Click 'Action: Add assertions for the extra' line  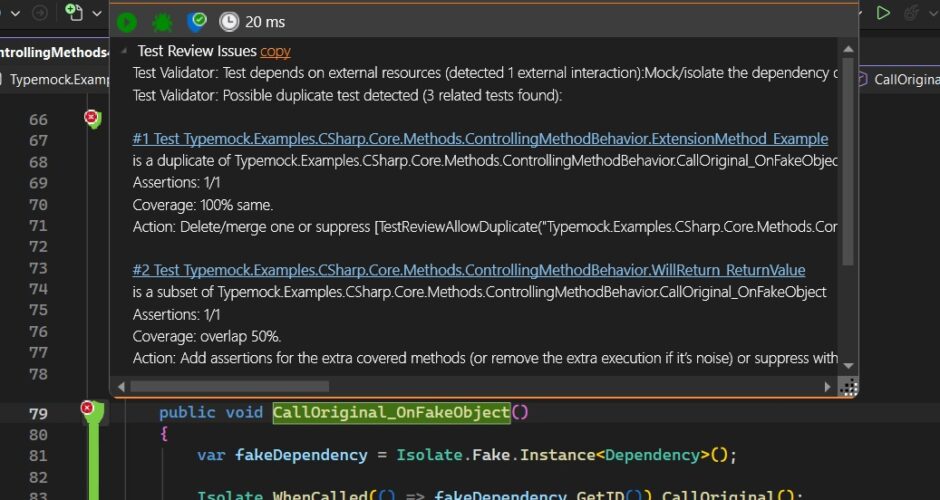tap(485, 358)
